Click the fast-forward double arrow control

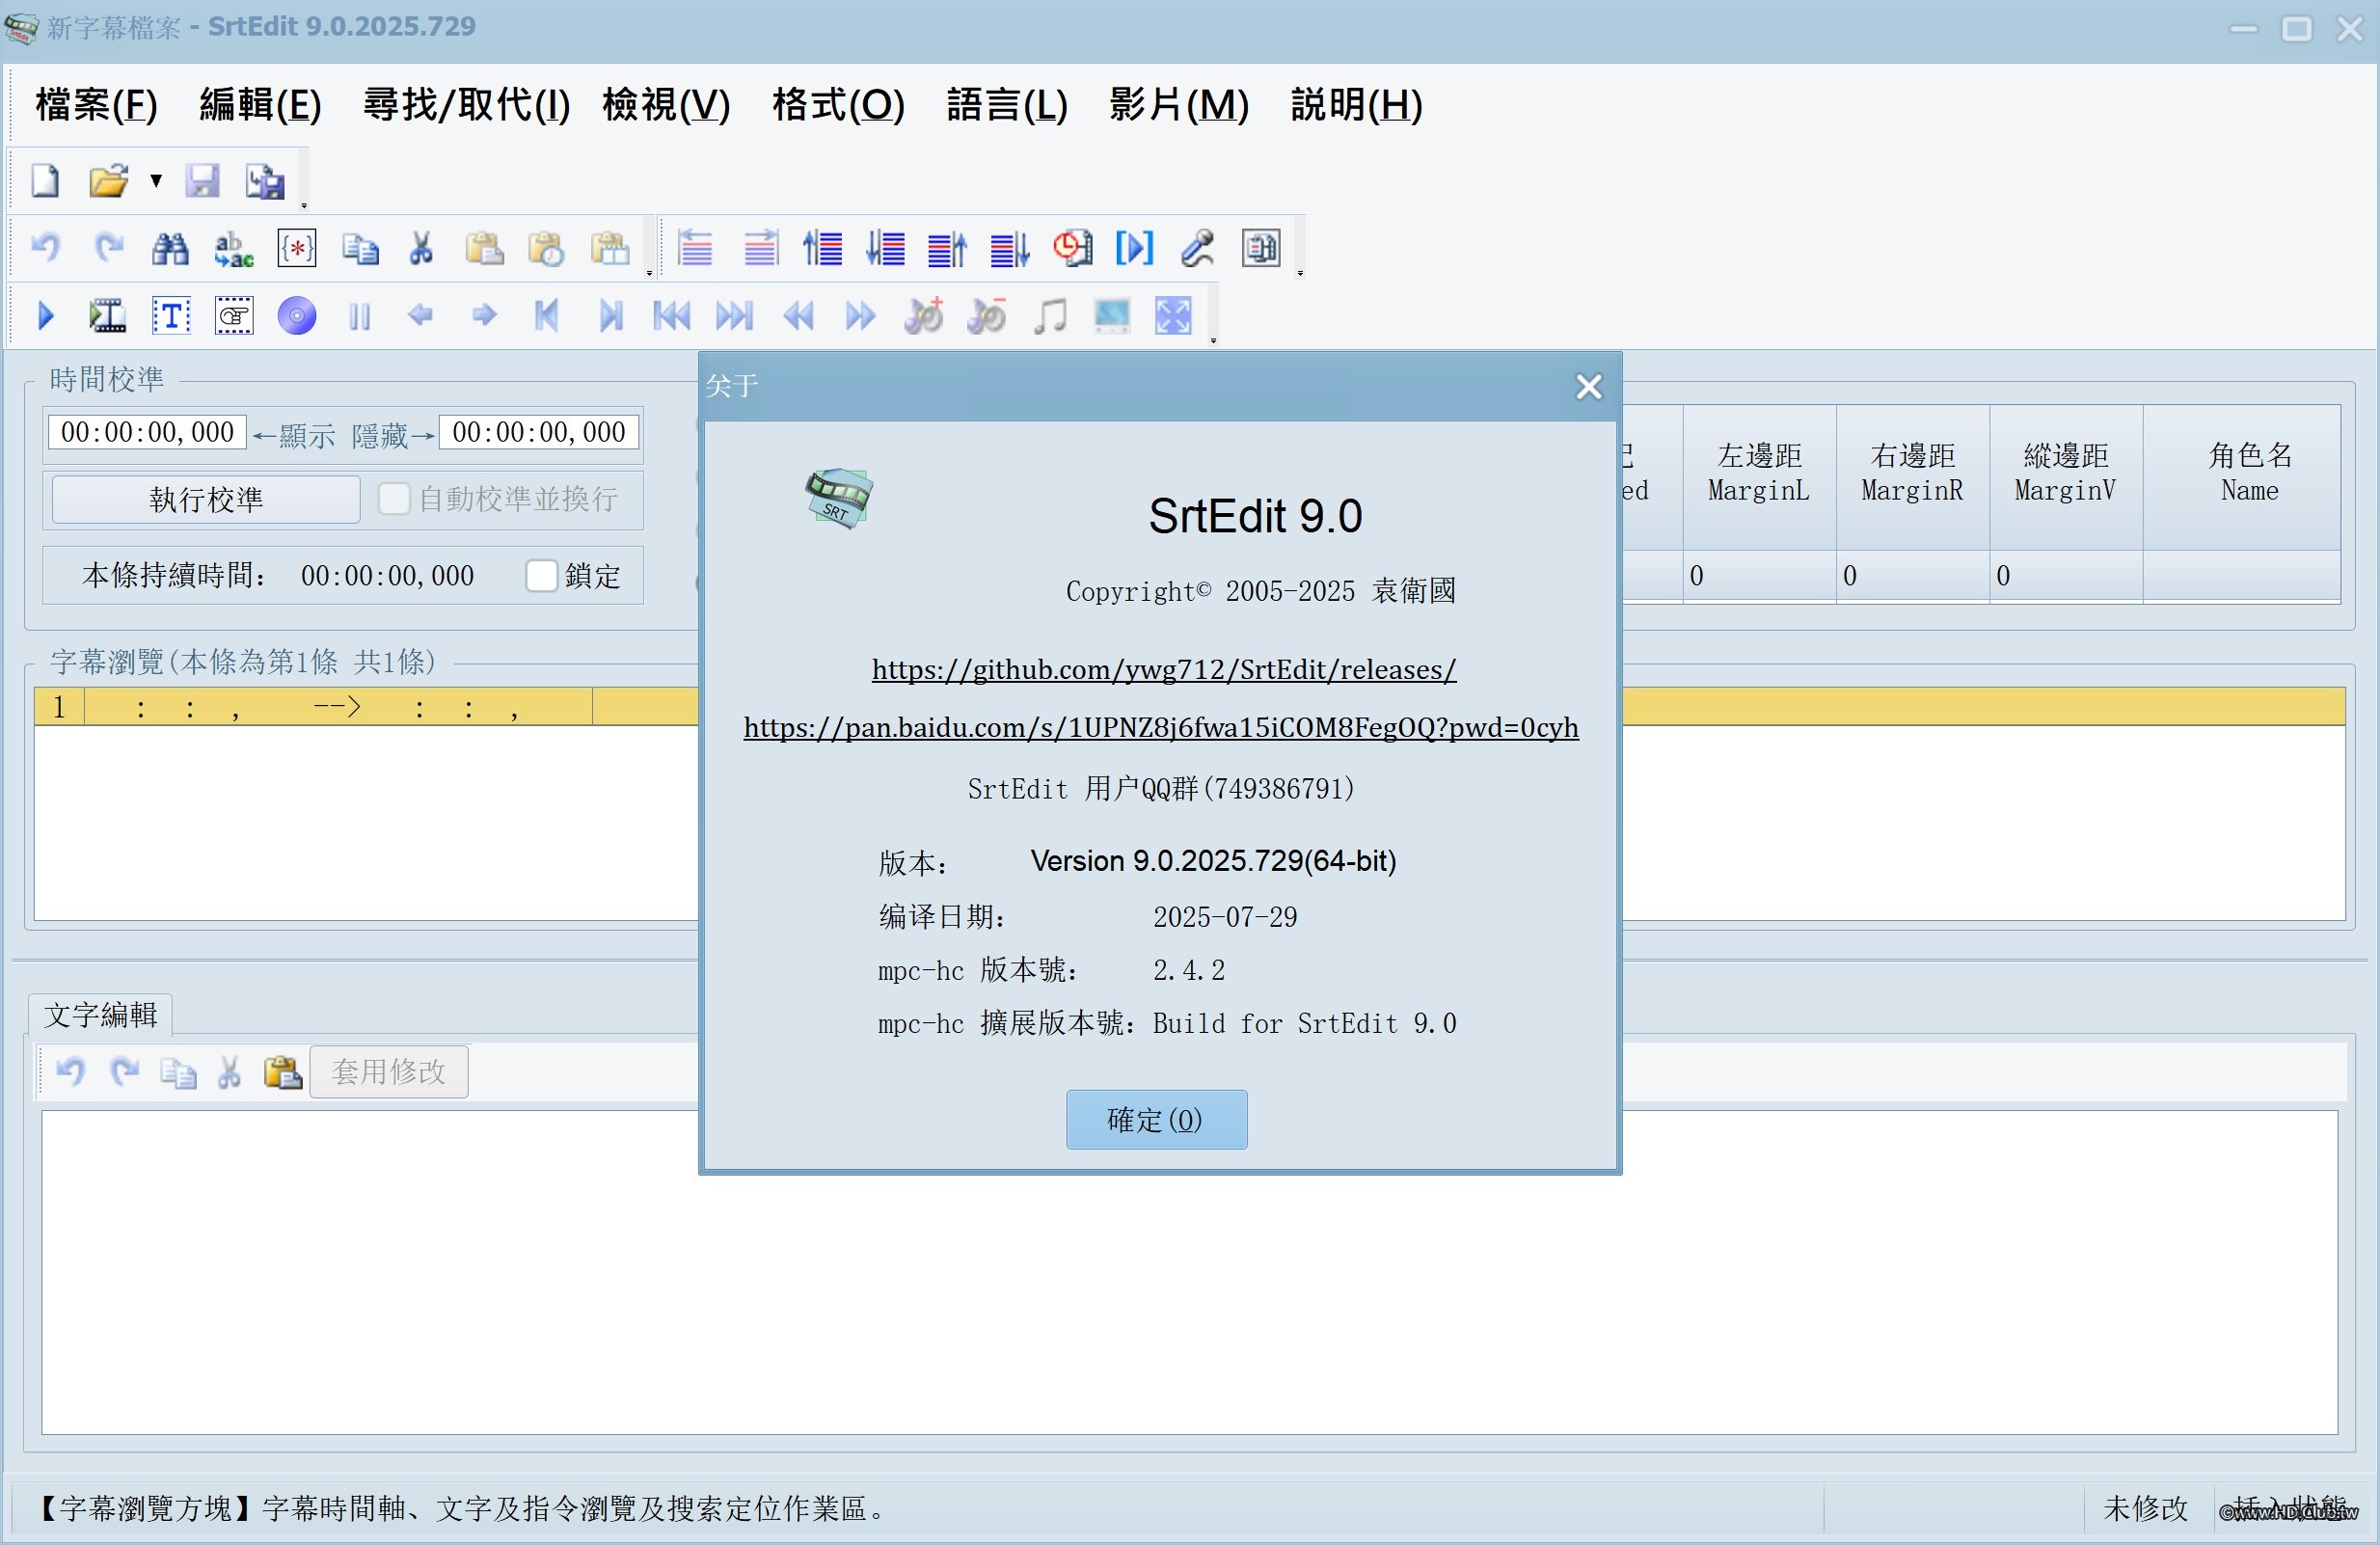coord(860,317)
